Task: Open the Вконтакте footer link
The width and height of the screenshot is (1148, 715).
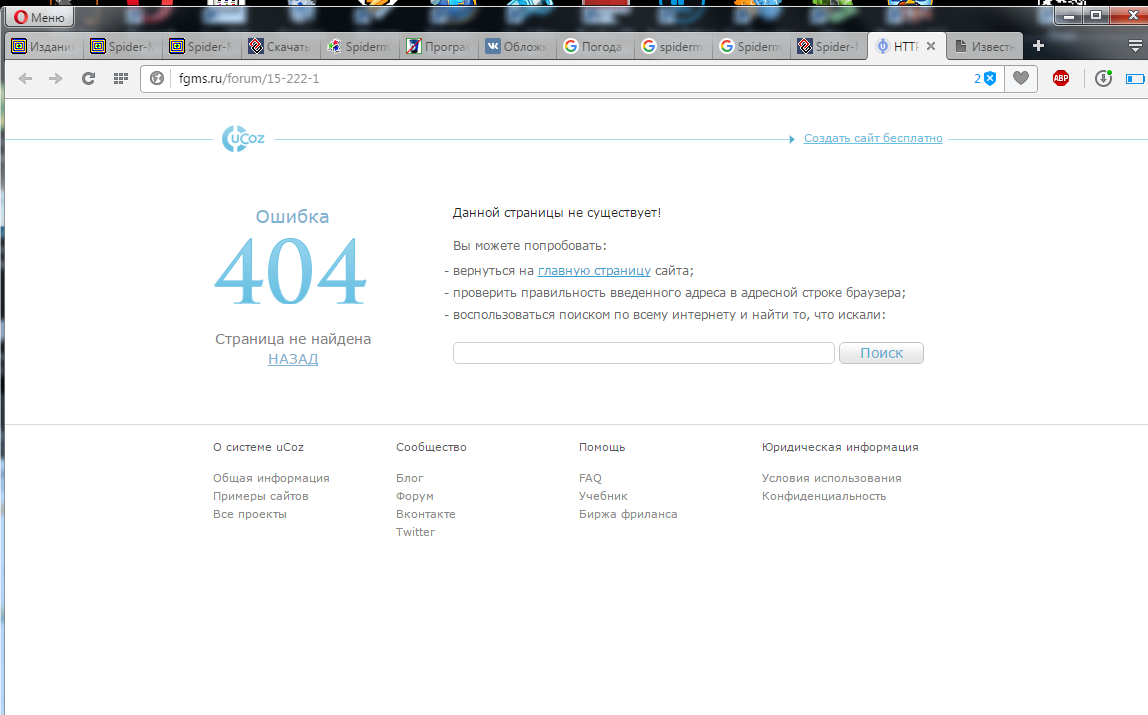Action: (x=425, y=514)
